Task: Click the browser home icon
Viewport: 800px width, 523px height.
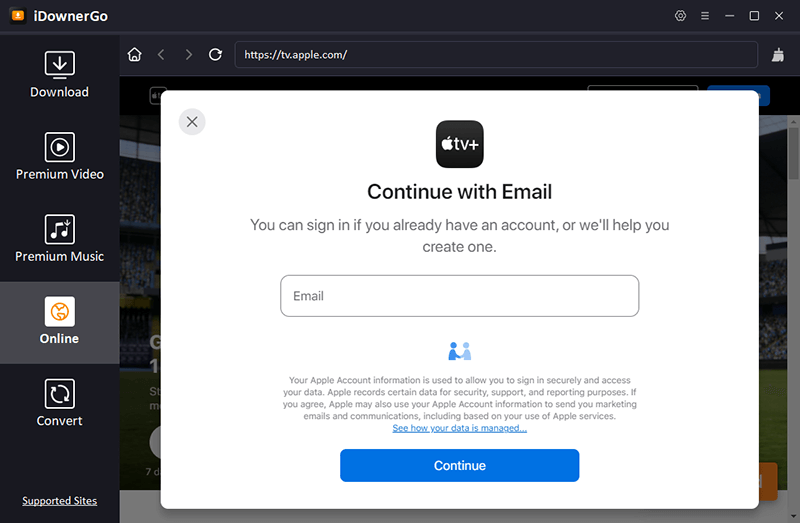Action: coord(135,55)
